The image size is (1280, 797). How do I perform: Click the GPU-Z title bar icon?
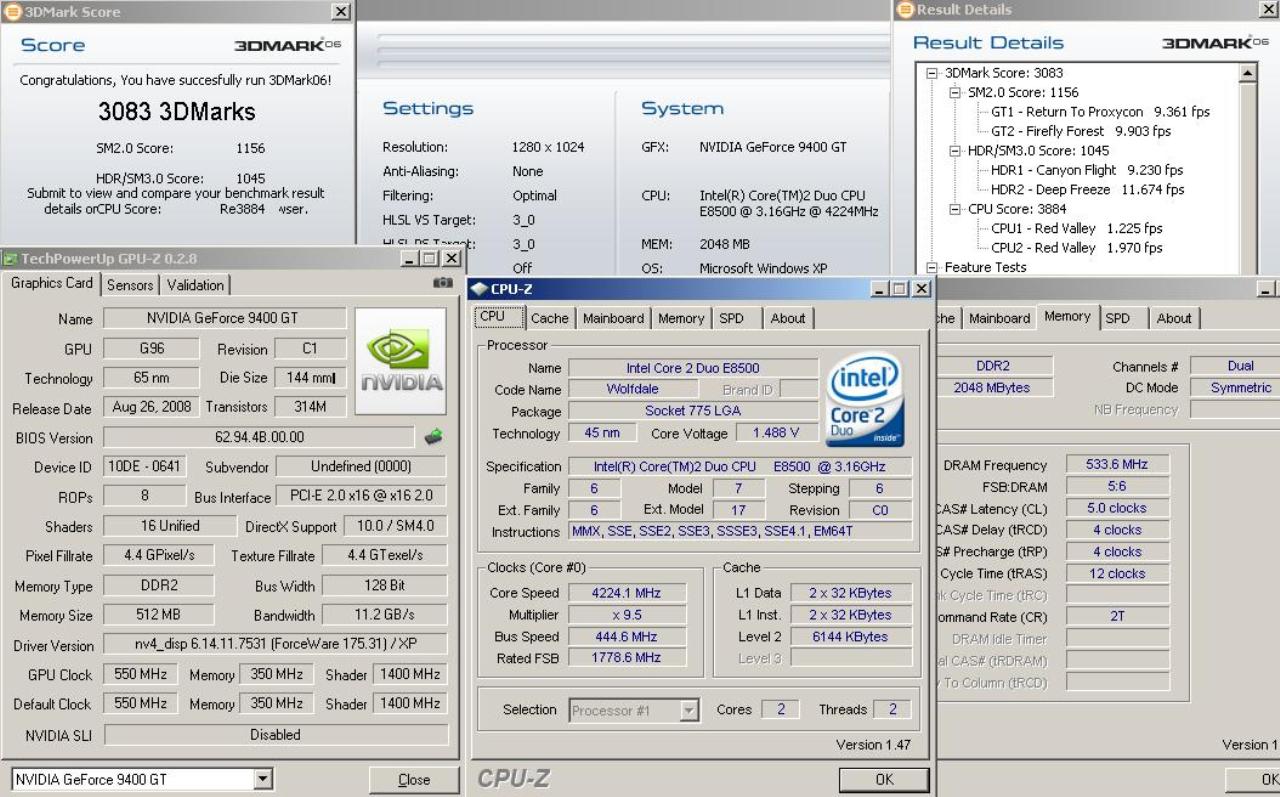11,258
